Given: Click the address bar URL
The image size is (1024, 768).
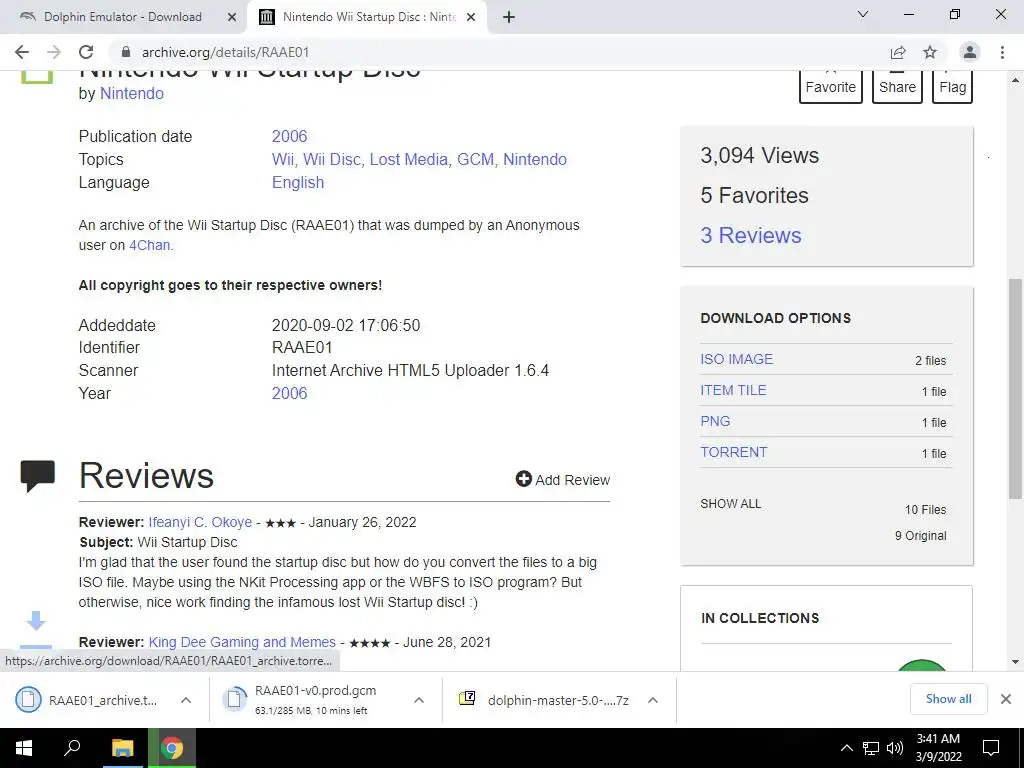Looking at the screenshot, I should (225, 52).
